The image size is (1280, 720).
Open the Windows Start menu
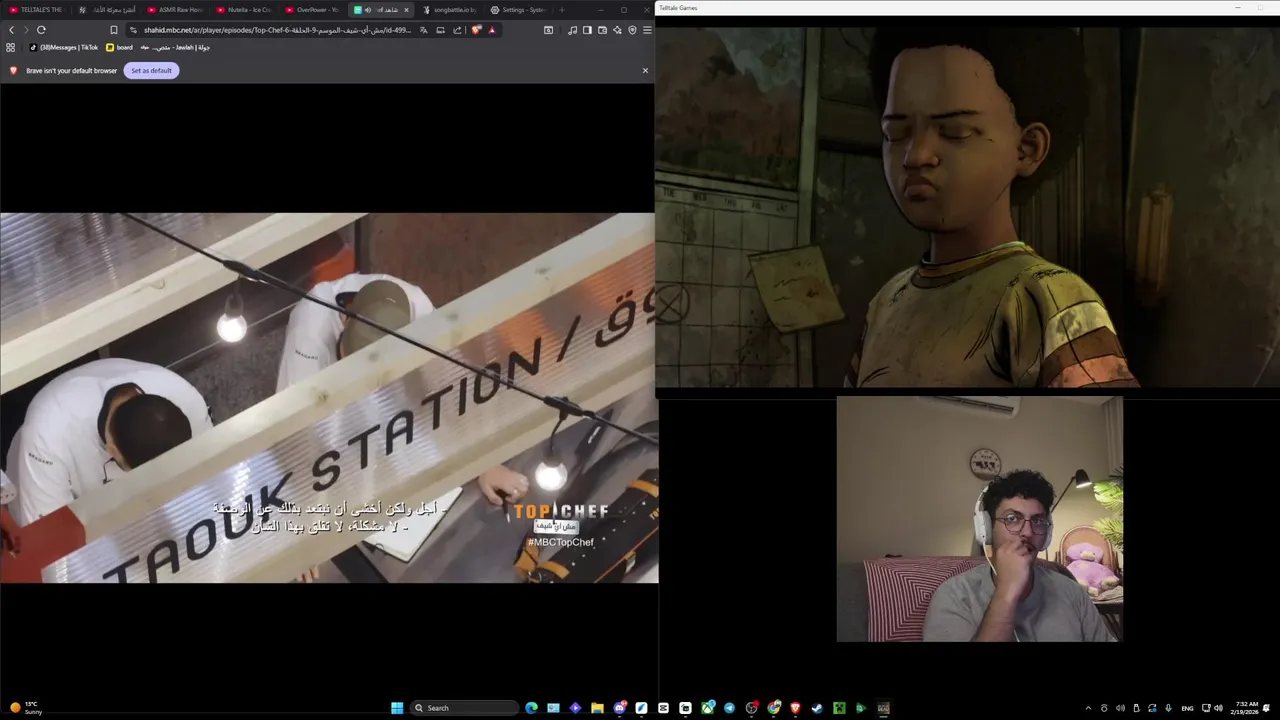point(397,708)
